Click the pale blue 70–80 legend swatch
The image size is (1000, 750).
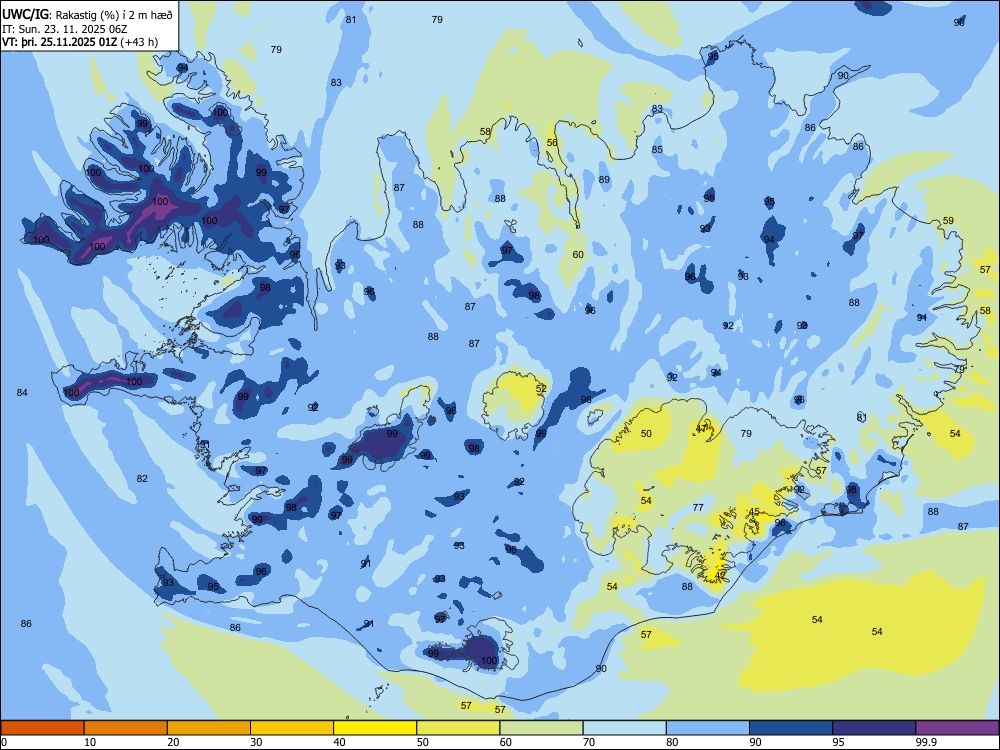point(624,728)
